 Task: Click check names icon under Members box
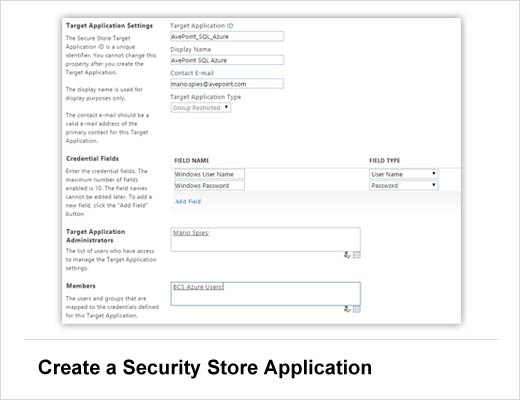click(x=347, y=309)
